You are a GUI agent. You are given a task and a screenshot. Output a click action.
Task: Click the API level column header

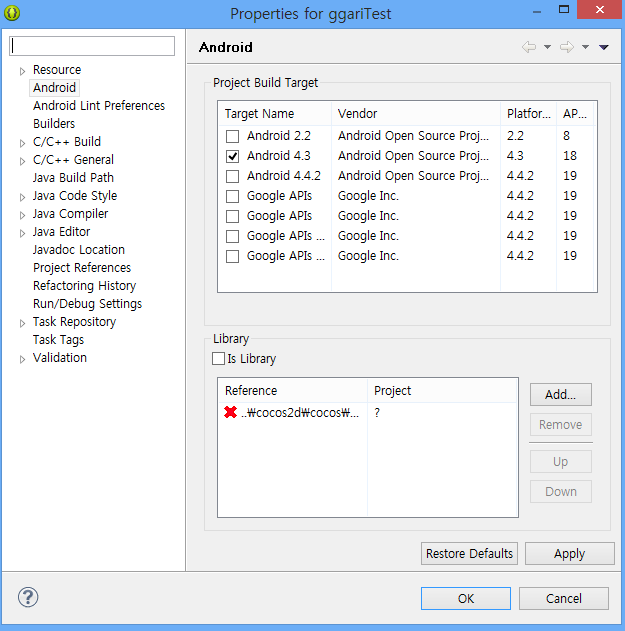[x=575, y=113]
